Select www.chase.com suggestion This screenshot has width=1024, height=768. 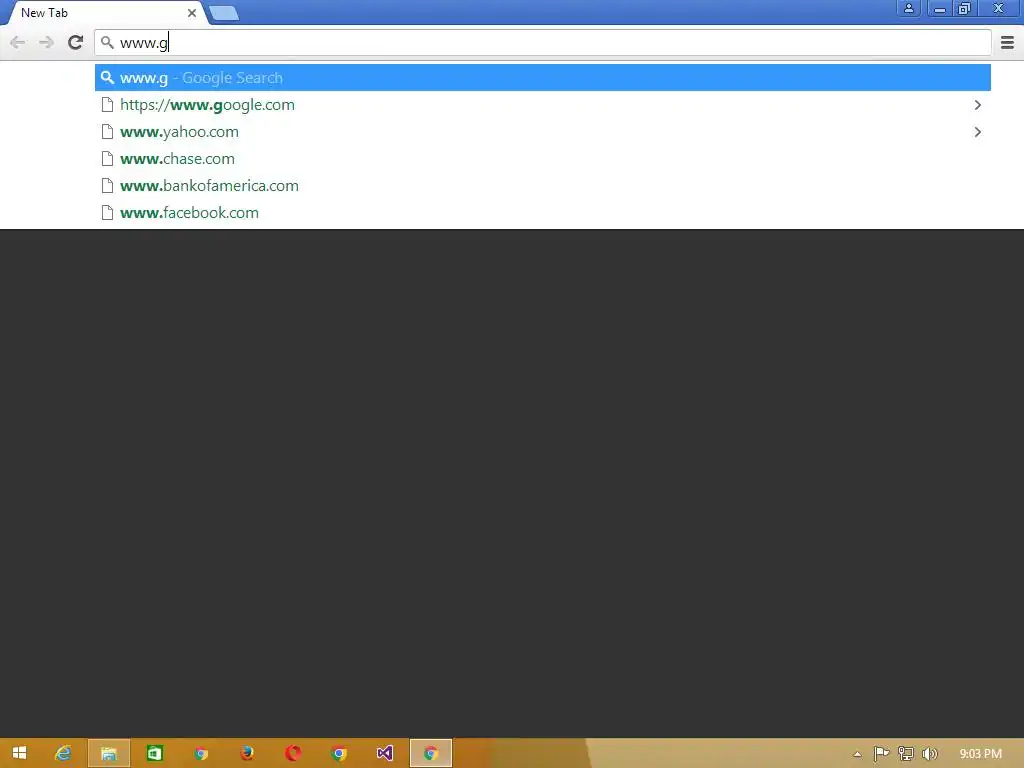[x=543, y=159]
